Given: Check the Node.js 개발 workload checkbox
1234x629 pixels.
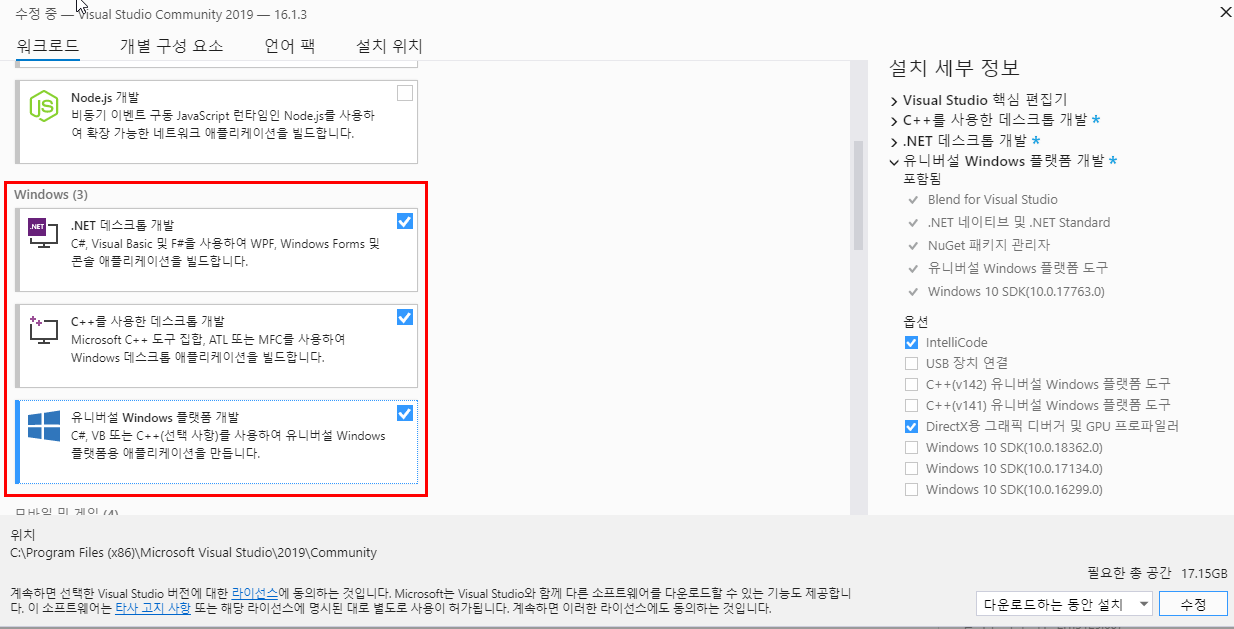Looking at the screenshot, I should (x=405, y=93).
